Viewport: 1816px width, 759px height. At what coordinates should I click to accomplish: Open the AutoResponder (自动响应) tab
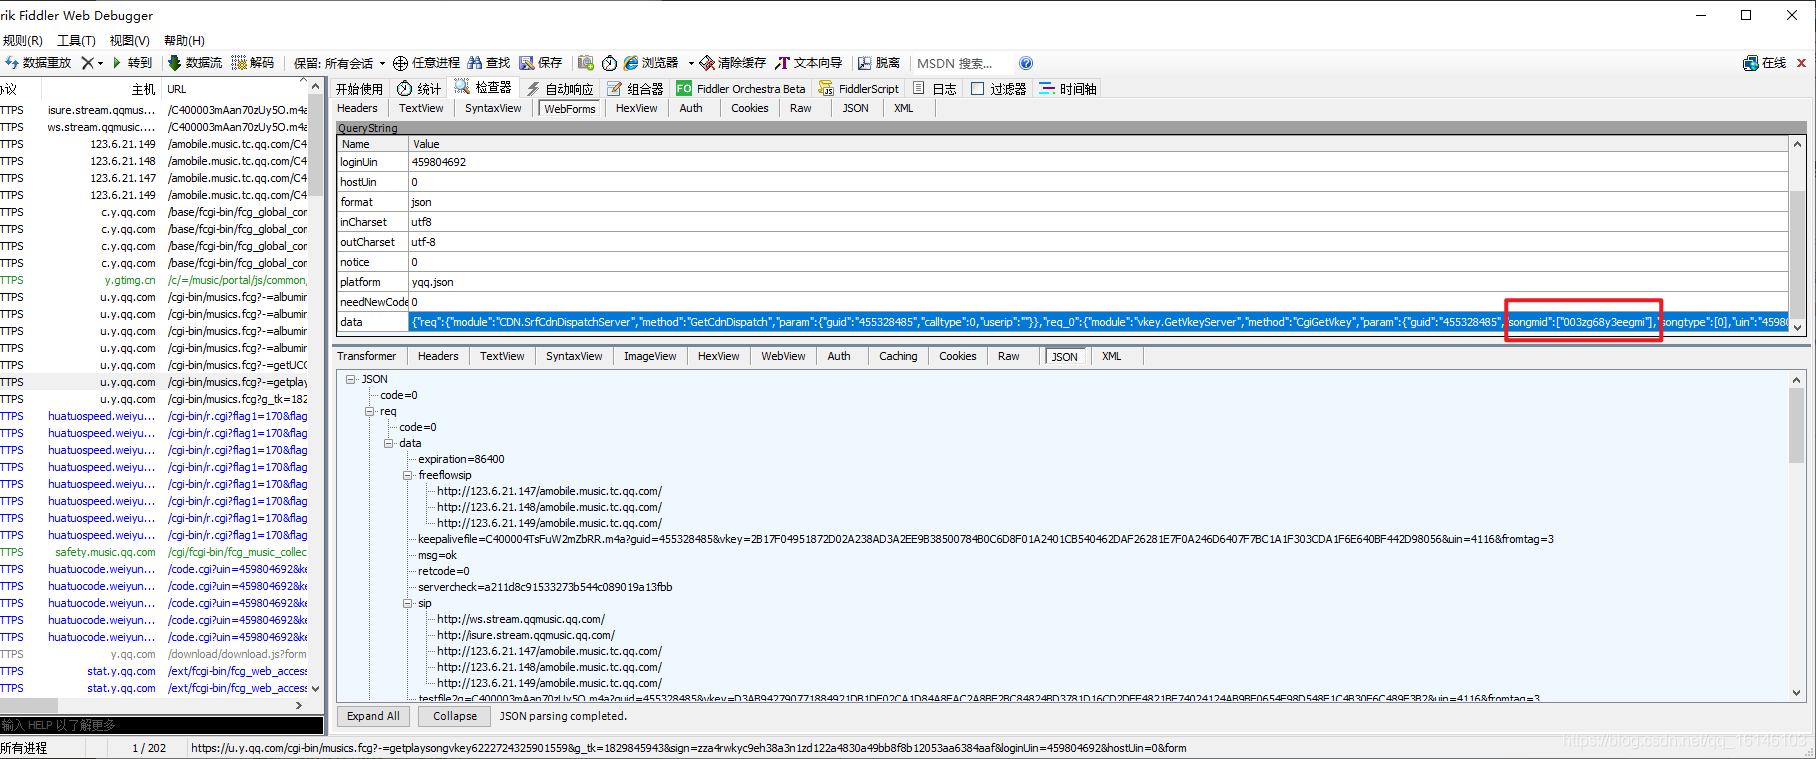(x=560, y=89)
